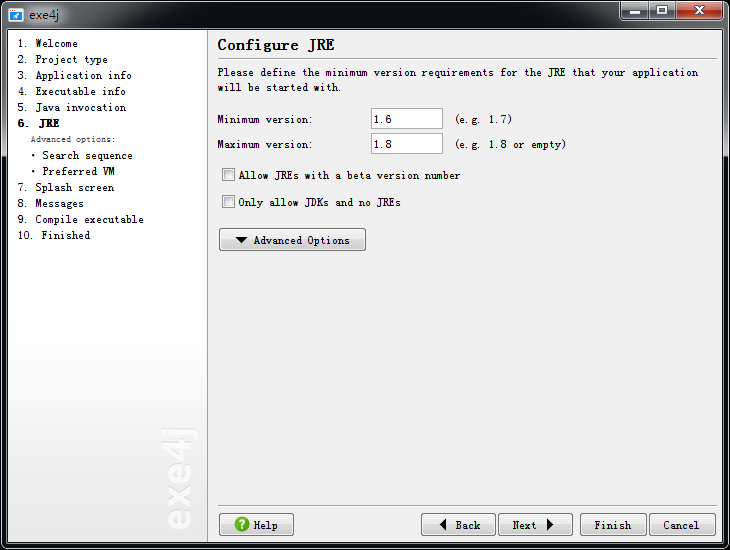Maximize the exe4j window
Viewport: 730px width, 550px height.
[662, 11]
